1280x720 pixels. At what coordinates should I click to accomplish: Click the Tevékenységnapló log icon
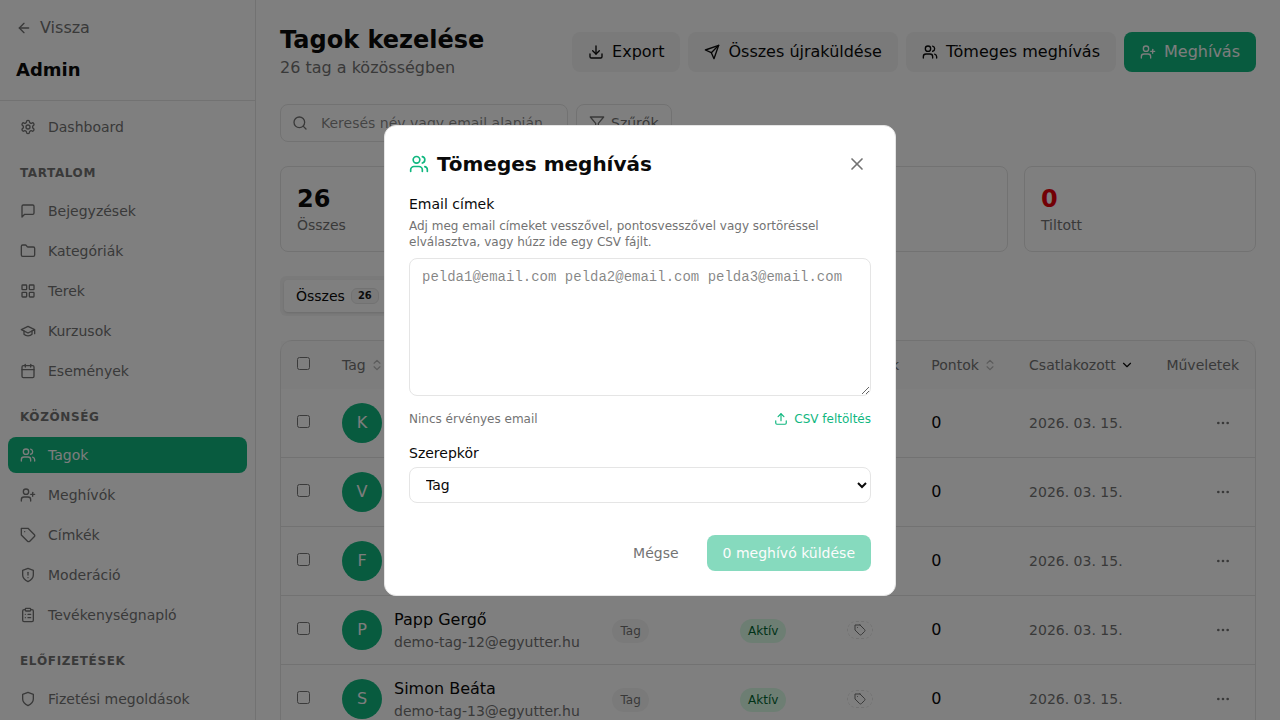pos(27,615)
